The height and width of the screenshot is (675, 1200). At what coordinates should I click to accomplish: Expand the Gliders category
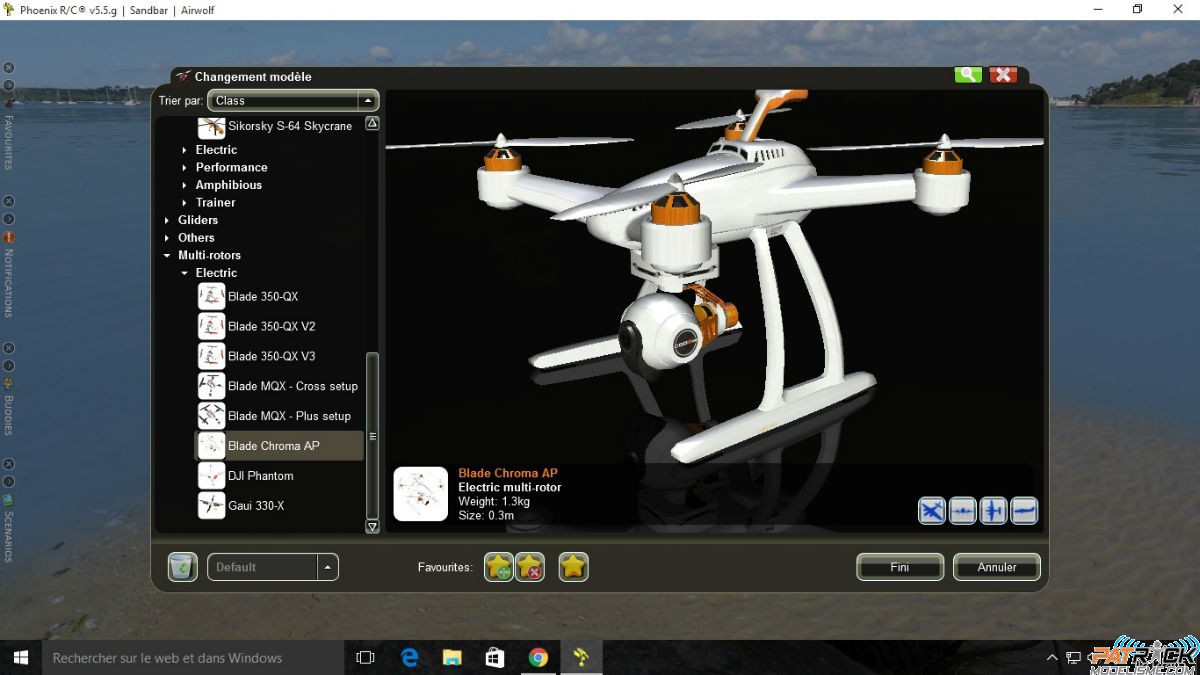pyautogui.click(x=166, y=220)
